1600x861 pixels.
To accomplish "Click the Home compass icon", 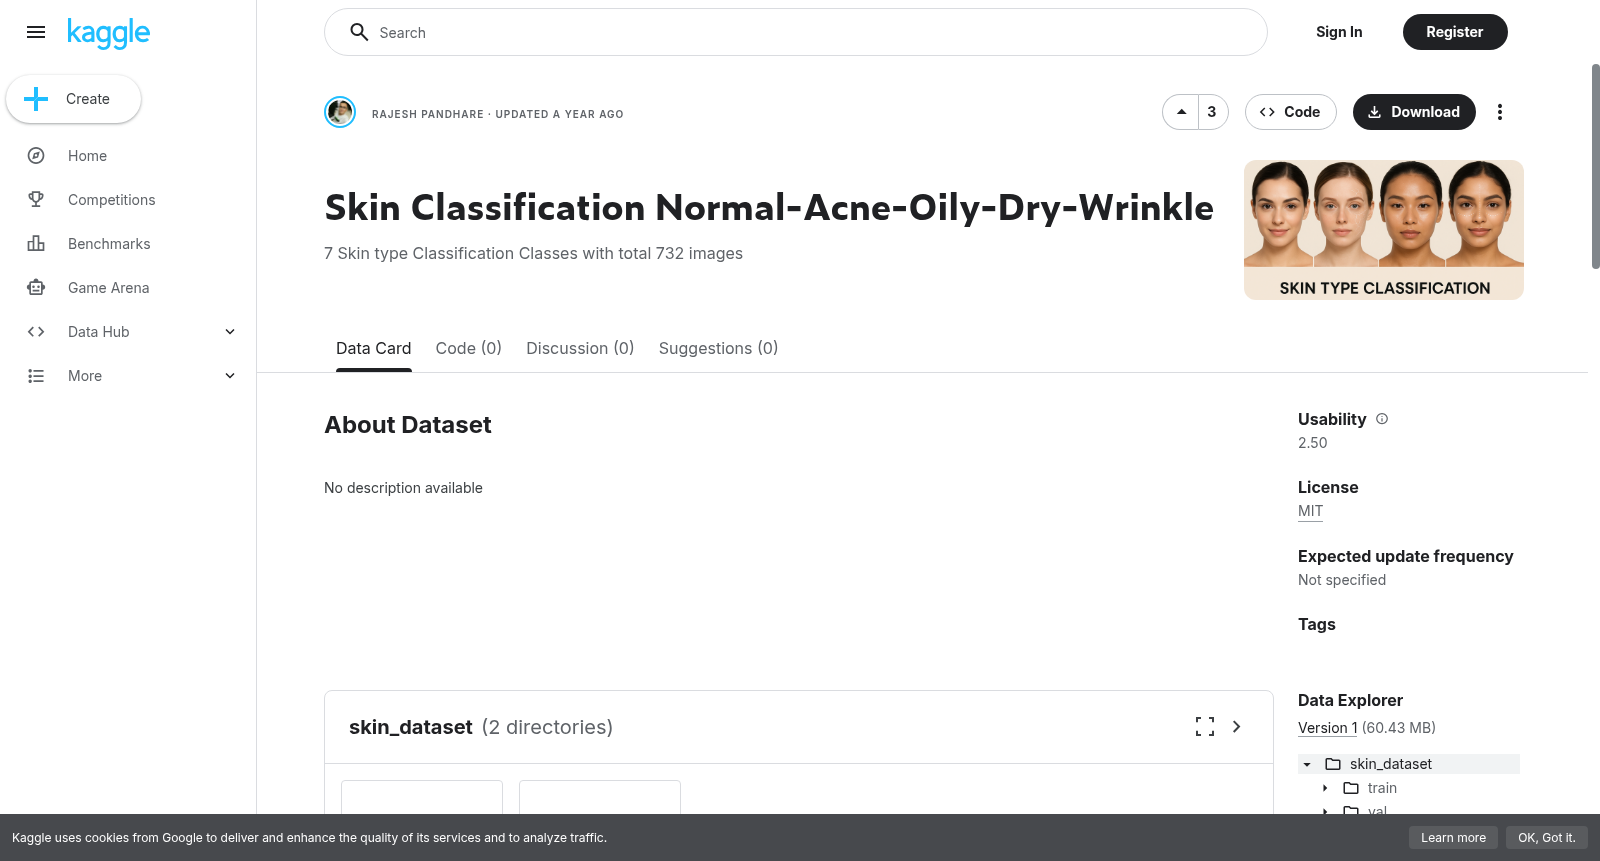I will coord(36,156).
